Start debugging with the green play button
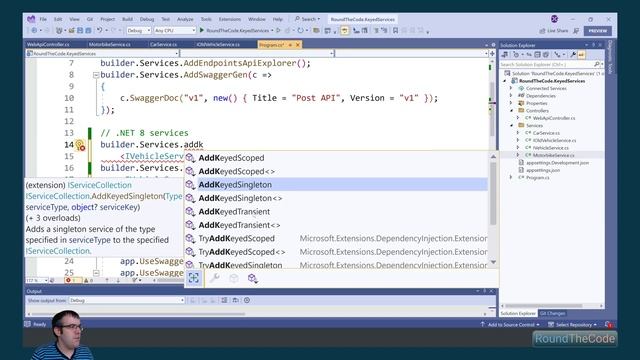This screenshot has width=640, height=360. (201, 30)
